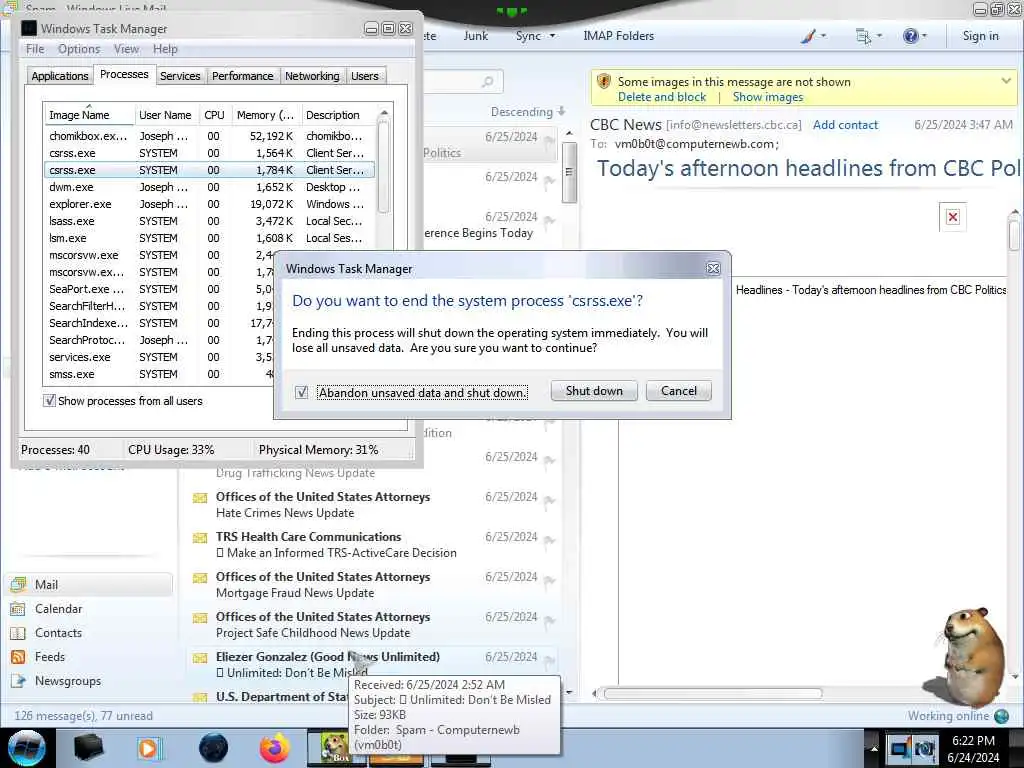
Task: Open IMAP Folders in Live Mail
Action: tap(618, 36)
